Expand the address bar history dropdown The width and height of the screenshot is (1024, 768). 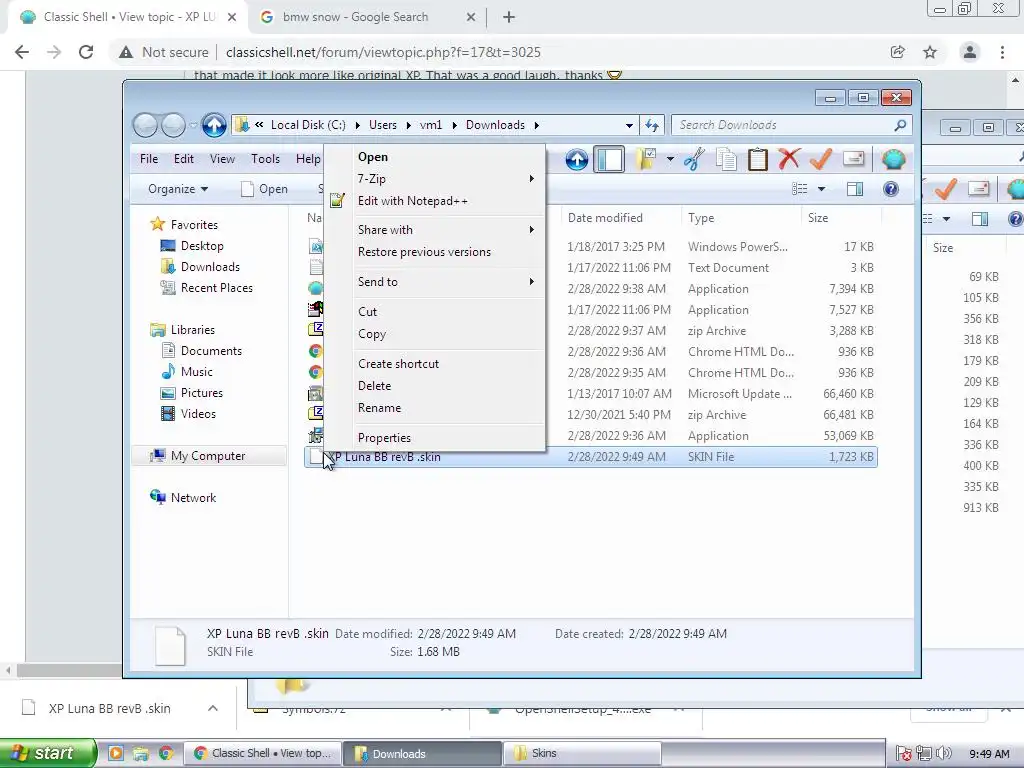coord(629,125)
